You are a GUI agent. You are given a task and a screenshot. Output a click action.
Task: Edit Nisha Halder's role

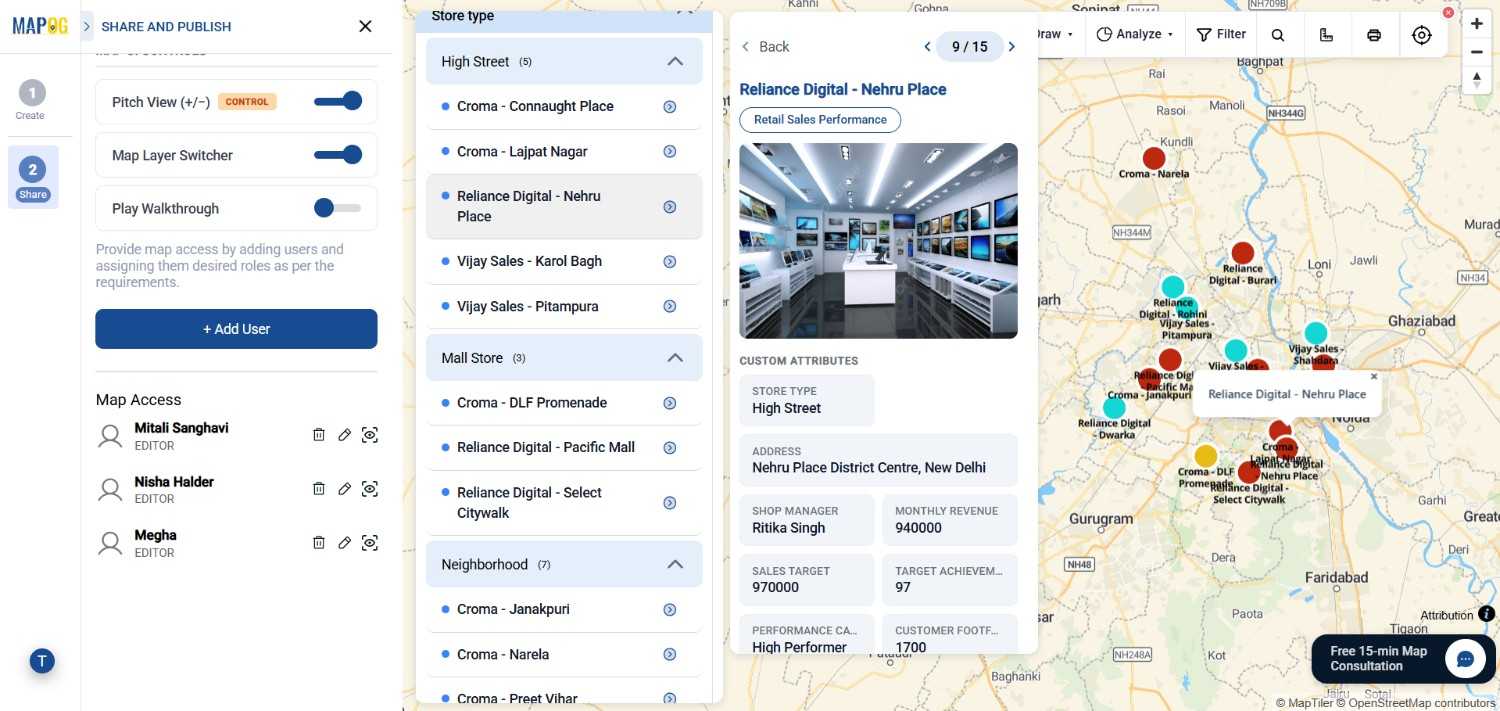(x=344, y=488)
